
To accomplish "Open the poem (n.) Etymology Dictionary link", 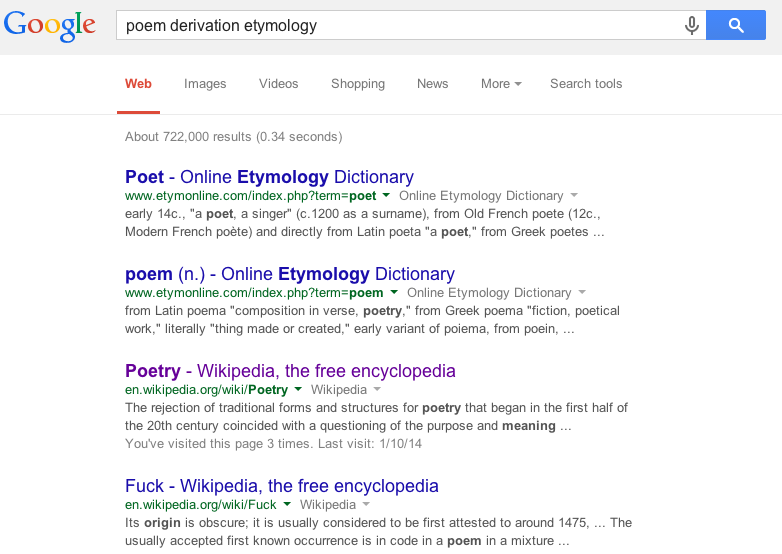I will coord(290,274).
